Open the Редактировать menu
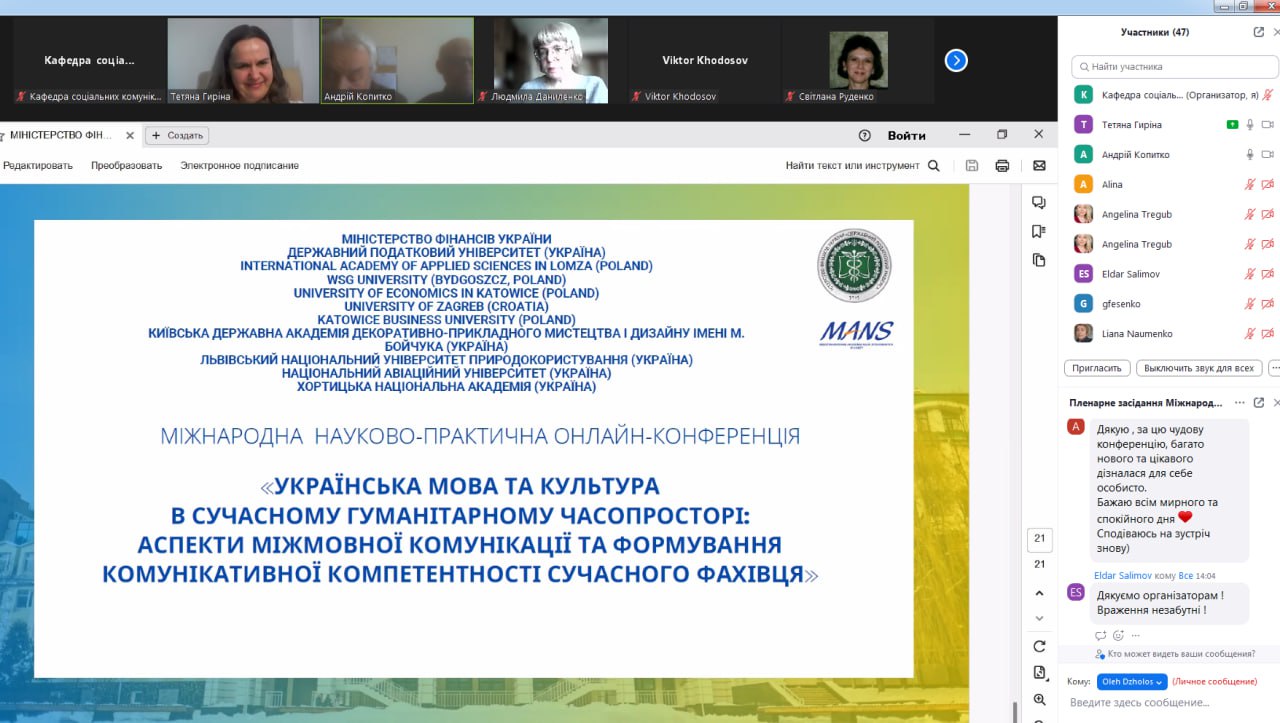This screenshot has height=723, width=1280. tap(38, 166)
